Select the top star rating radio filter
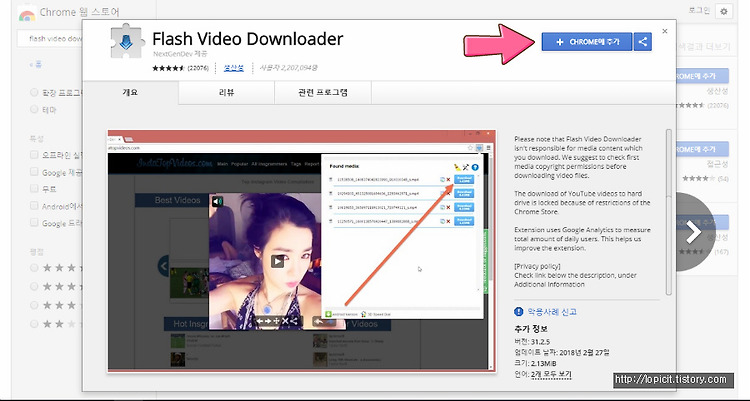The image size is (750, 401). tap(34, 267)
